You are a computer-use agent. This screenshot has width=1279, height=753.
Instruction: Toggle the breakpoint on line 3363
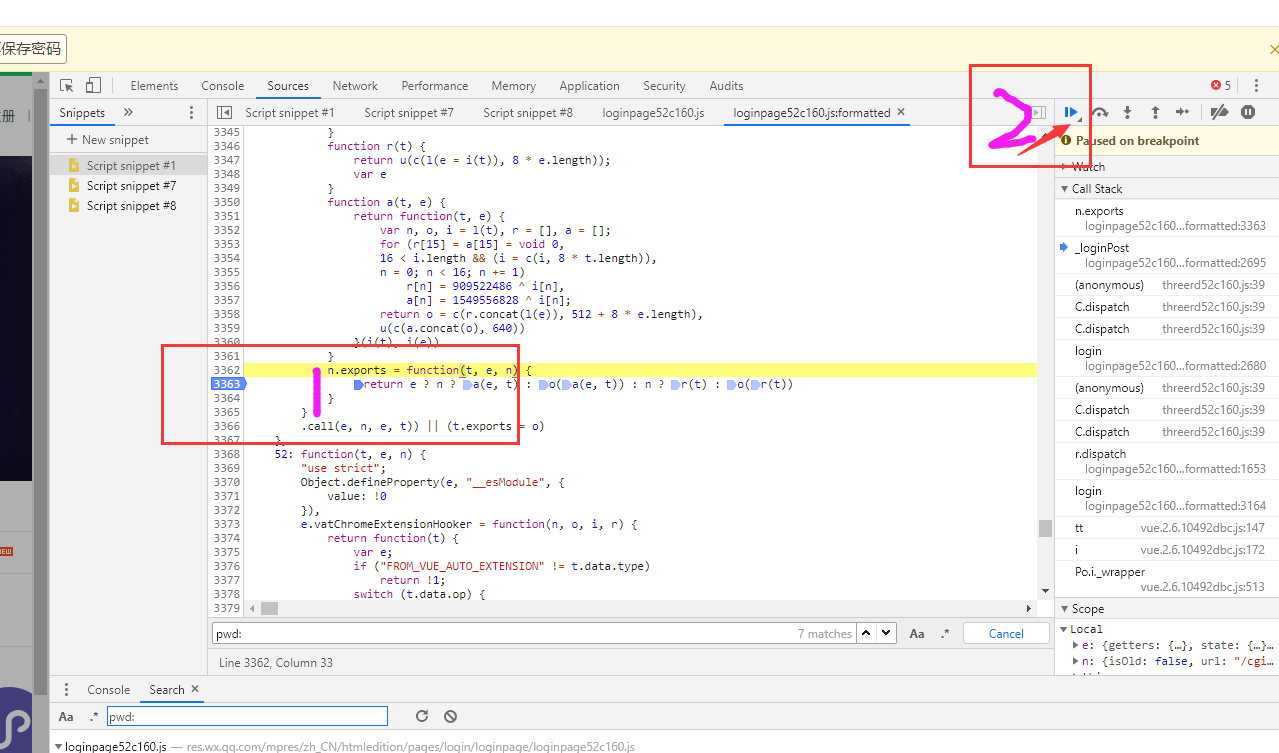point(226,384)
